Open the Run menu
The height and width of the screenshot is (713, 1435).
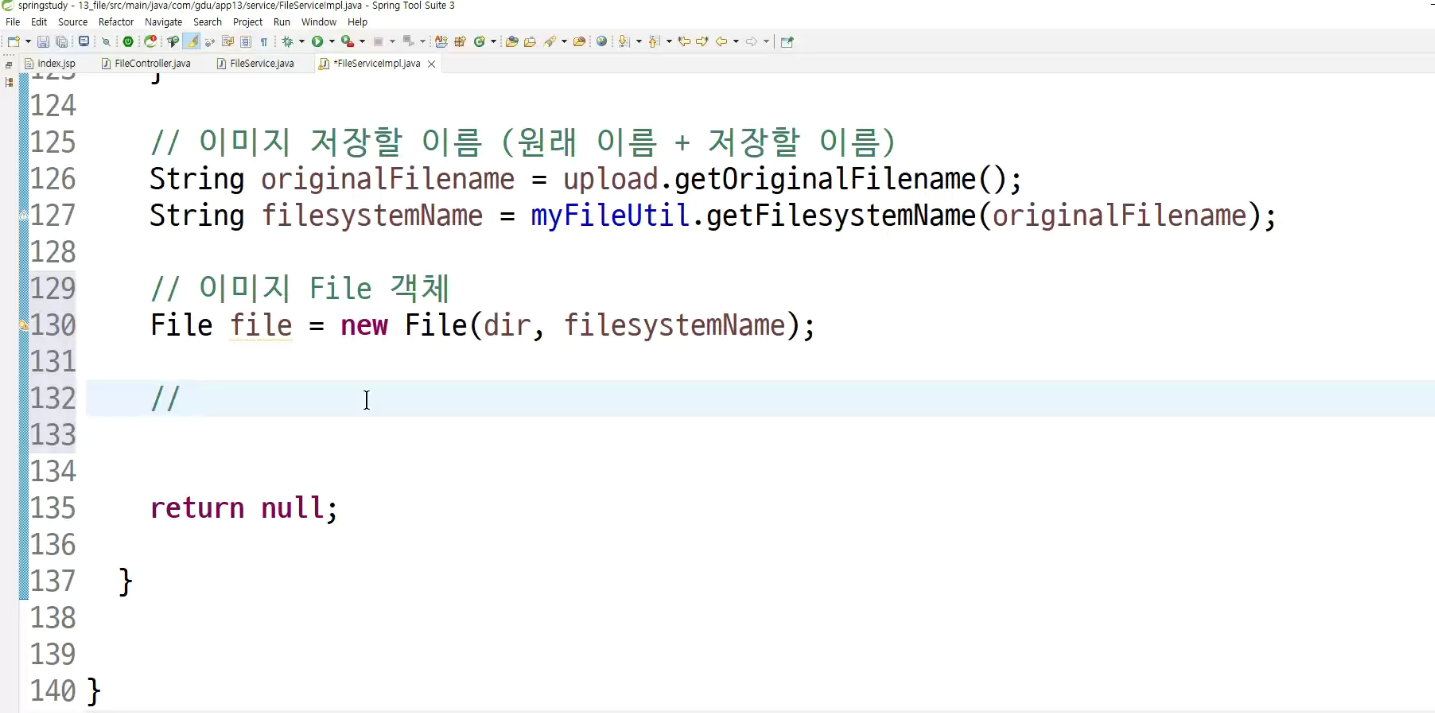[x=282, y=22]
